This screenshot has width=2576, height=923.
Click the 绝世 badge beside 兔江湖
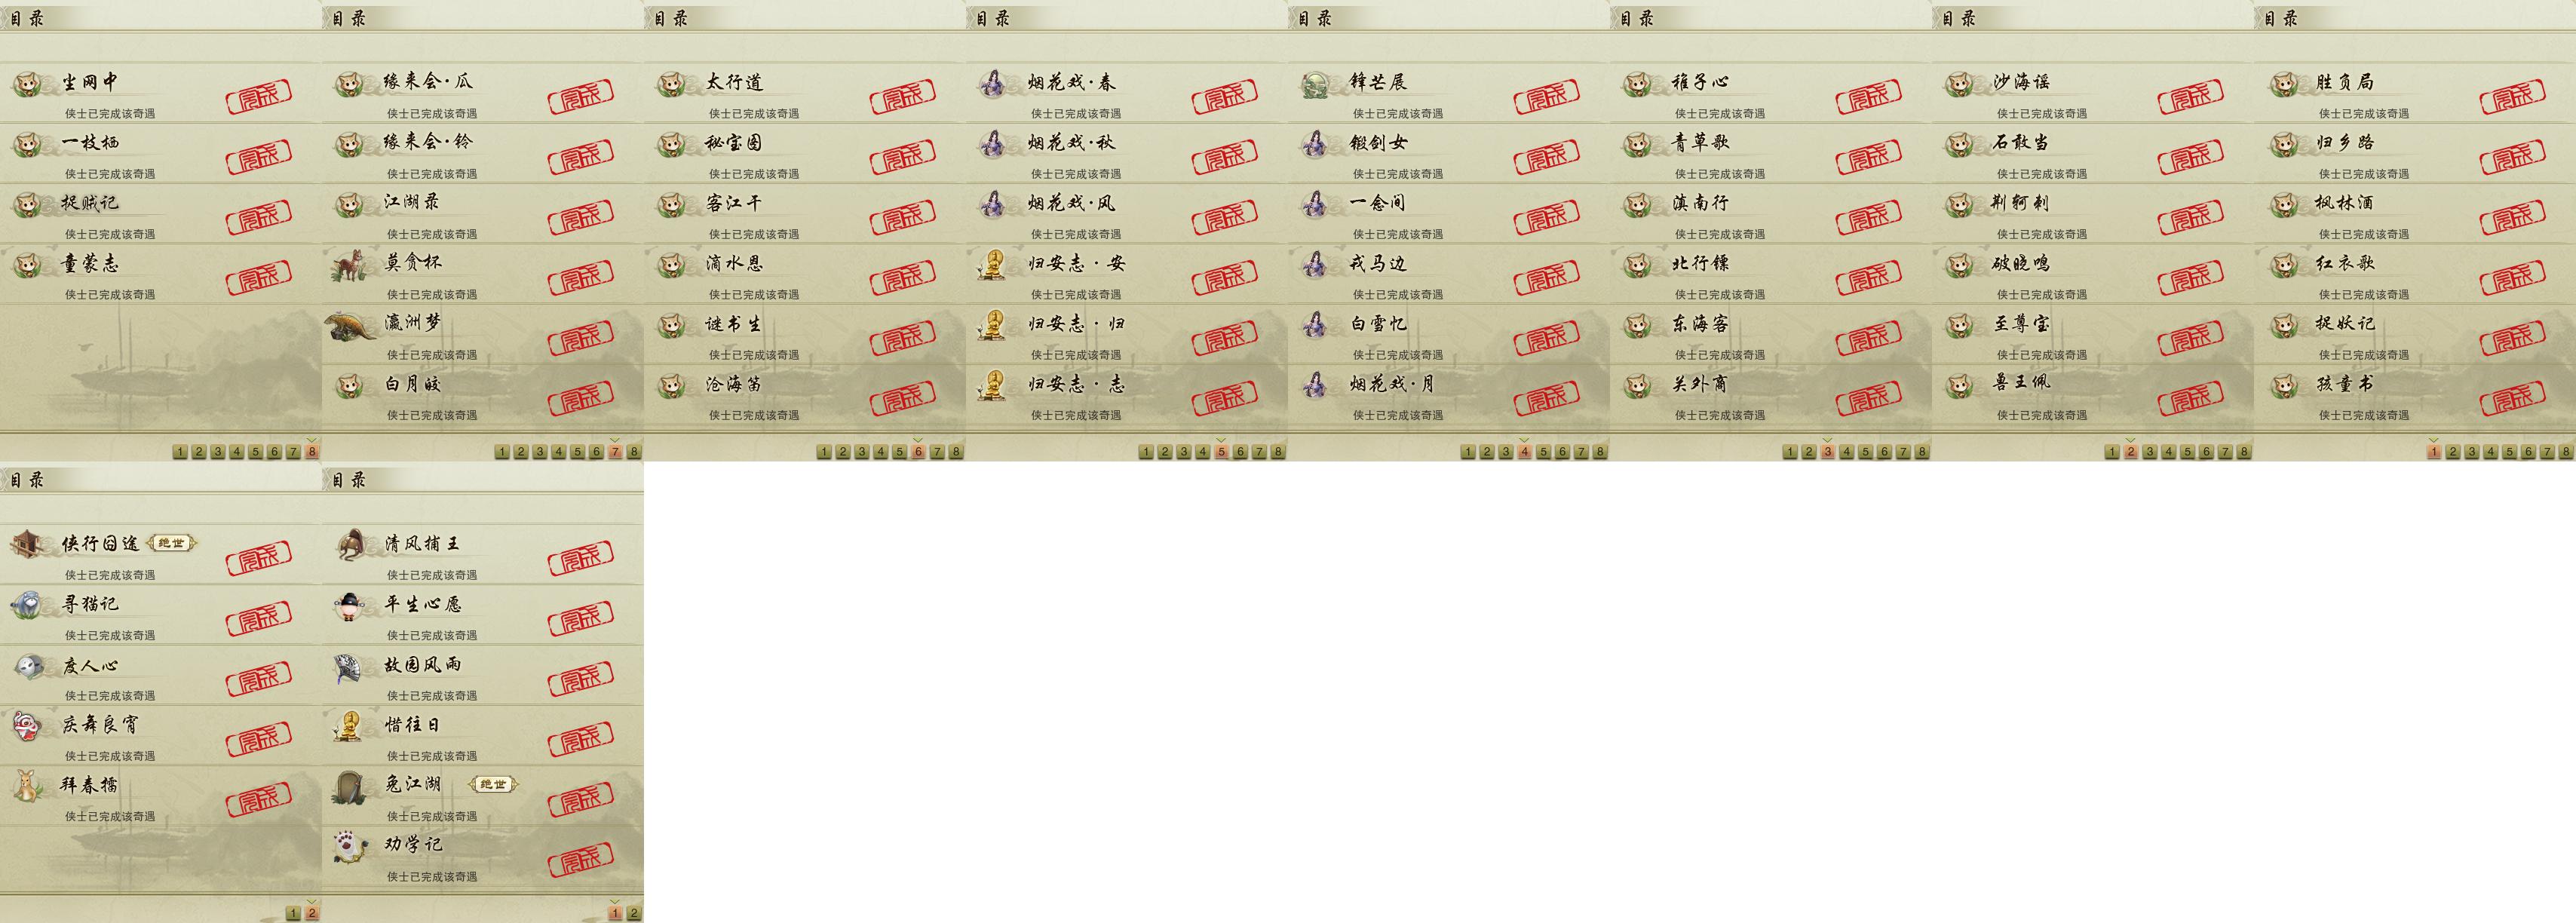click(493, 785)
